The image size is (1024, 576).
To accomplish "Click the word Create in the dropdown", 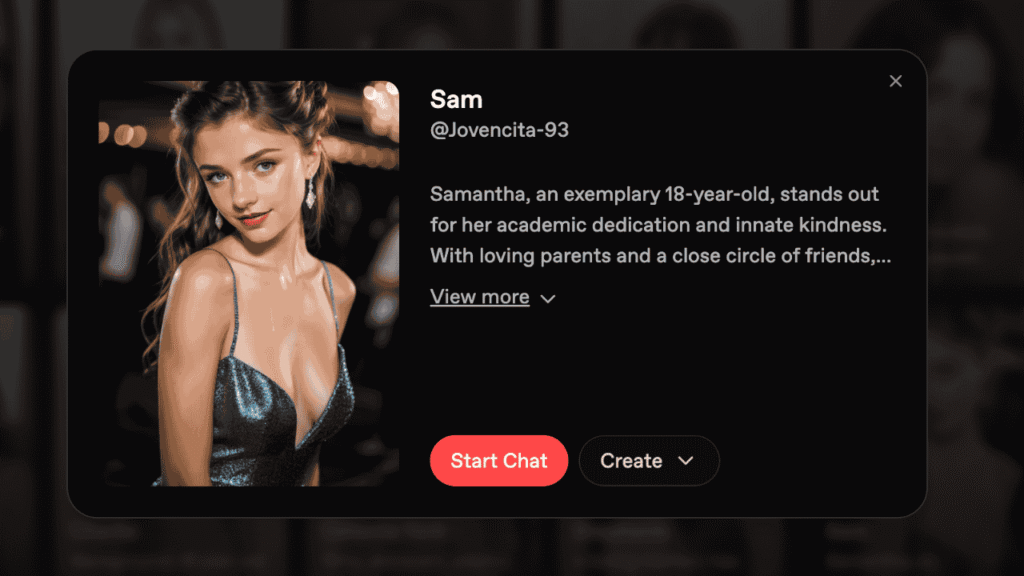I will (631, 460).
